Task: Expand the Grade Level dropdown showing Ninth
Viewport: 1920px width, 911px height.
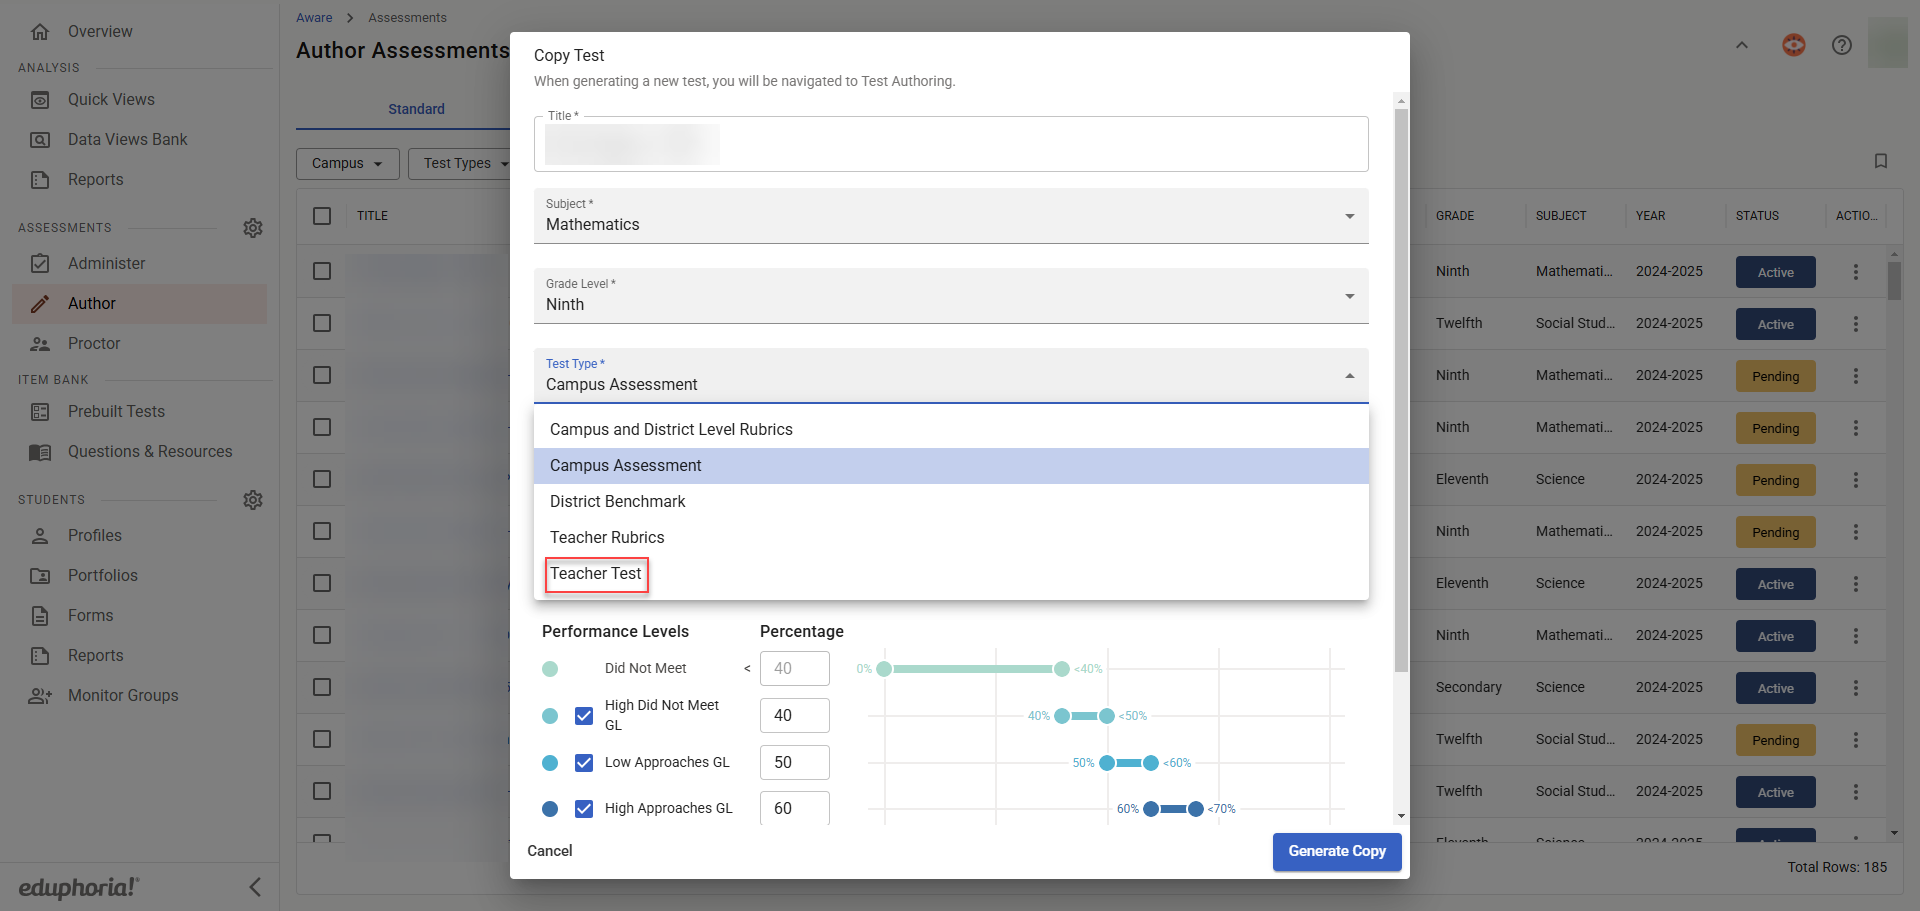Action: [950, 296]
